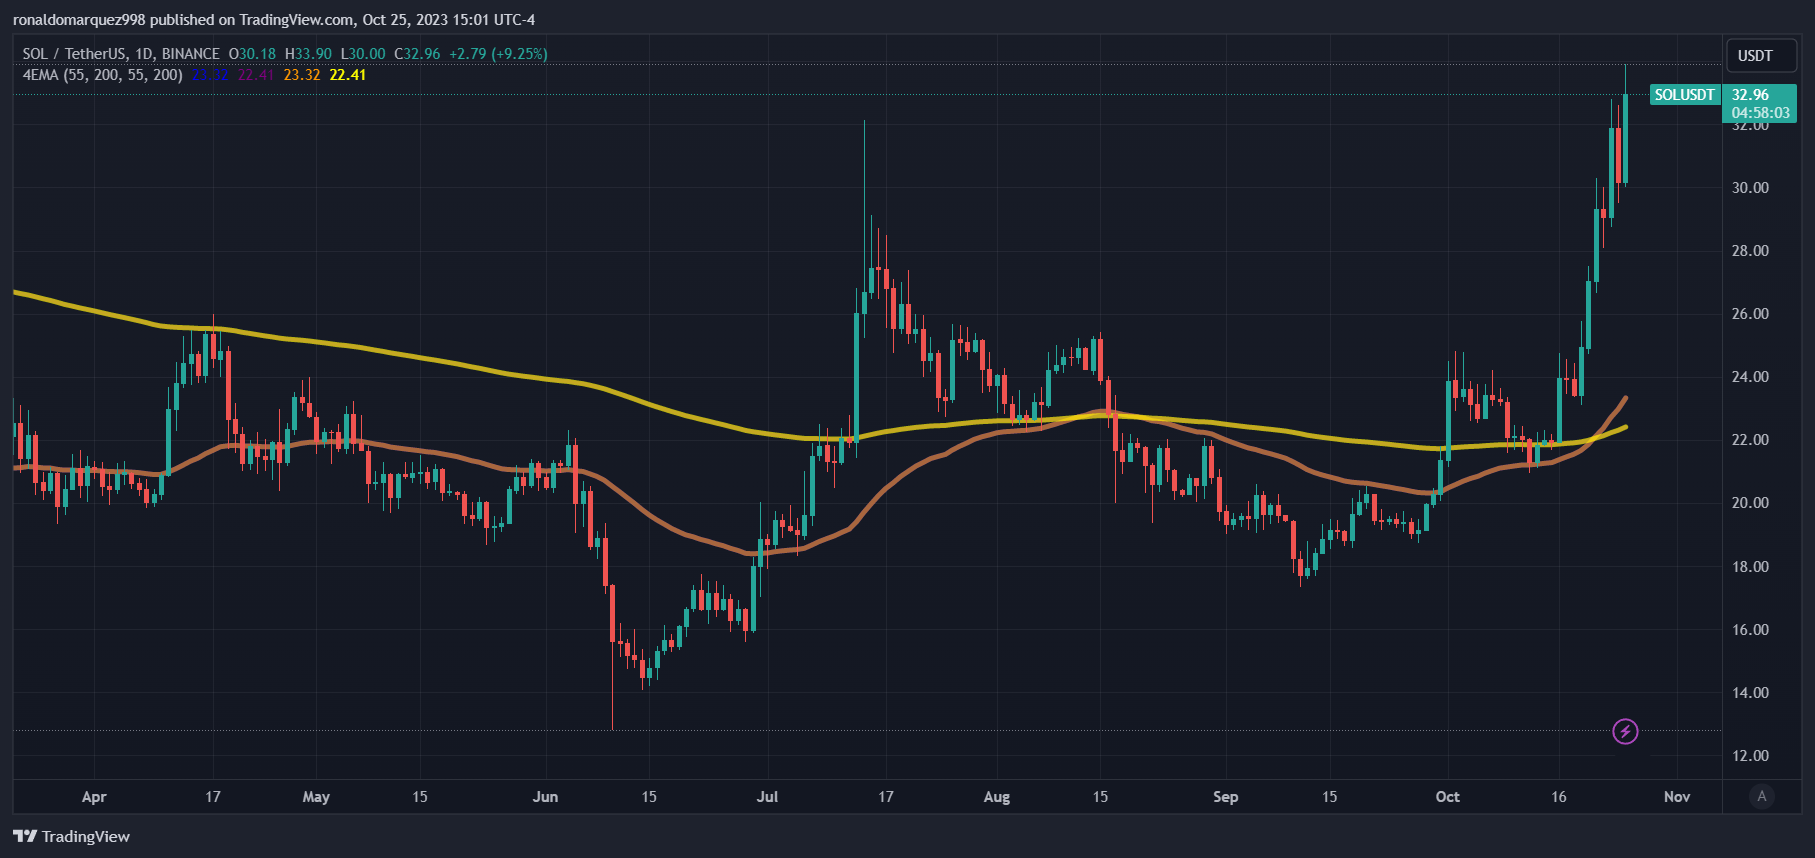Click the change value +2.79 (+9.25%)
The width and height of the screenshot is (1815, 858).
(498, 54)
